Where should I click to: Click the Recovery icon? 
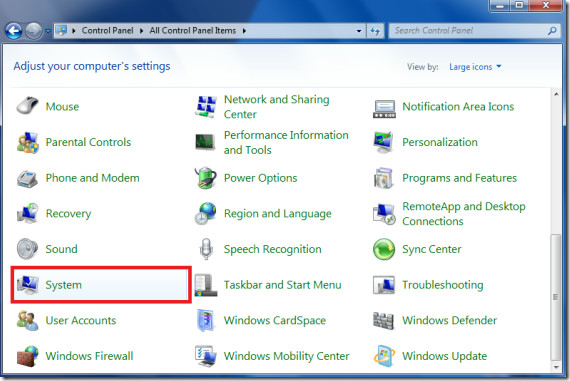tap(27, 213)
